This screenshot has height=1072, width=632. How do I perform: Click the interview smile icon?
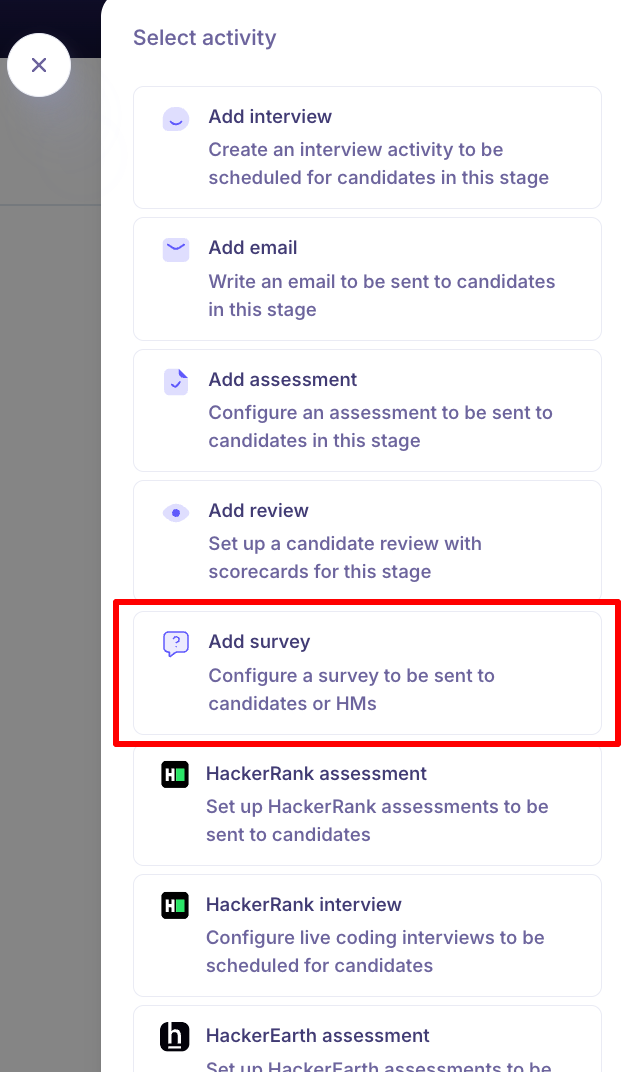click(x=176, y=119)
